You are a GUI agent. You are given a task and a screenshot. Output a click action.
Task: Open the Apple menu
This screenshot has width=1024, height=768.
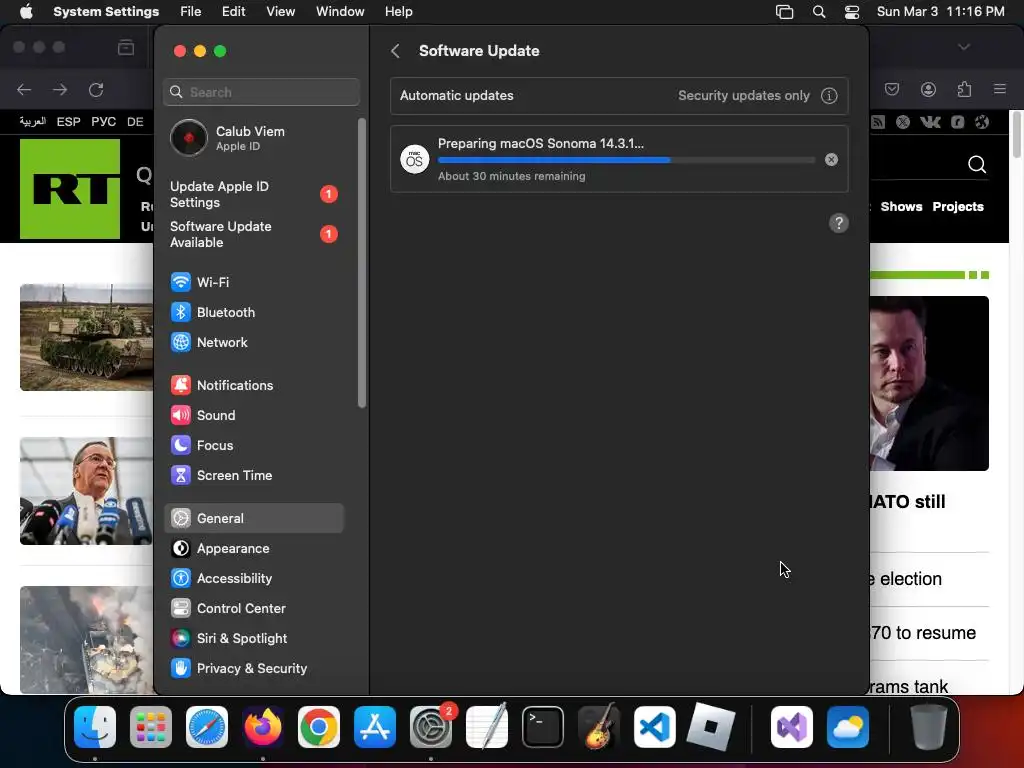pyautogui.click(x=26, y=12)
